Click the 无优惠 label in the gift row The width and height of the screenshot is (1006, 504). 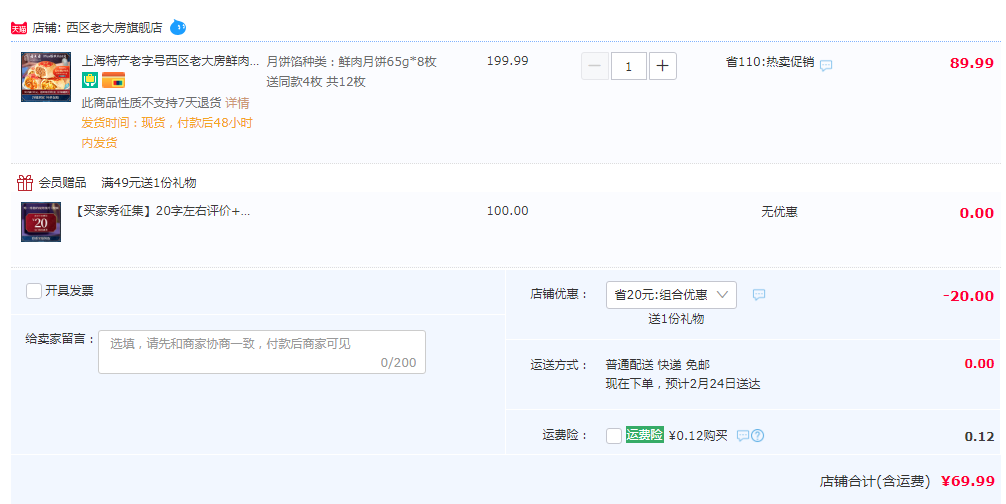pos(779,212)
